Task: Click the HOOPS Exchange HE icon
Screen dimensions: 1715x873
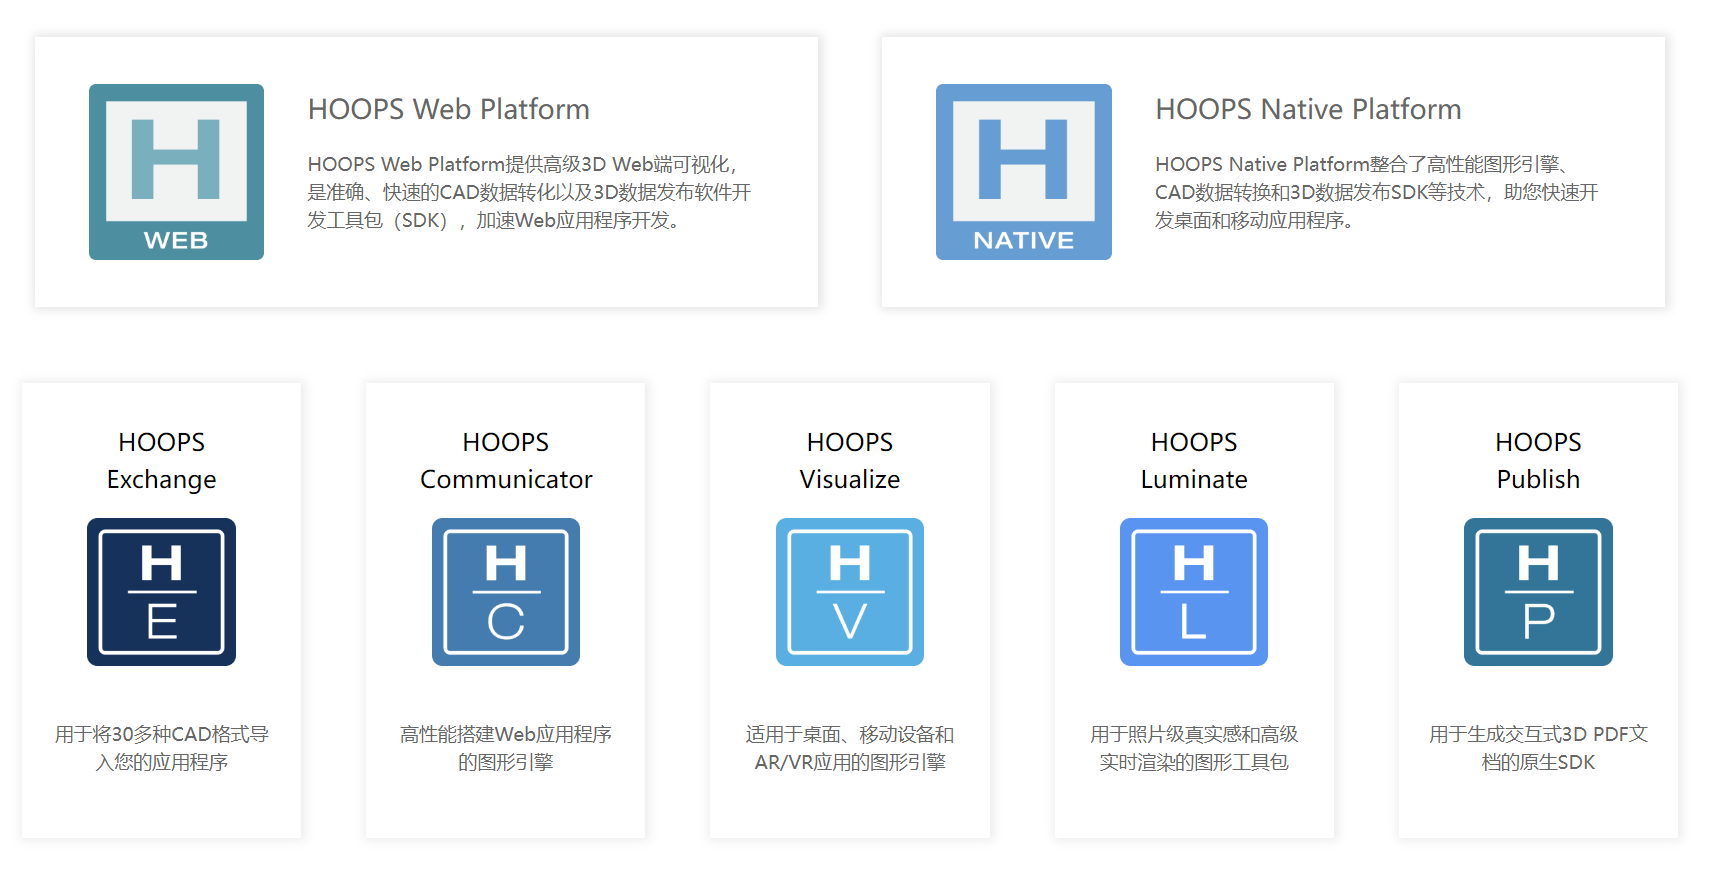Action: tap(161, 592)
